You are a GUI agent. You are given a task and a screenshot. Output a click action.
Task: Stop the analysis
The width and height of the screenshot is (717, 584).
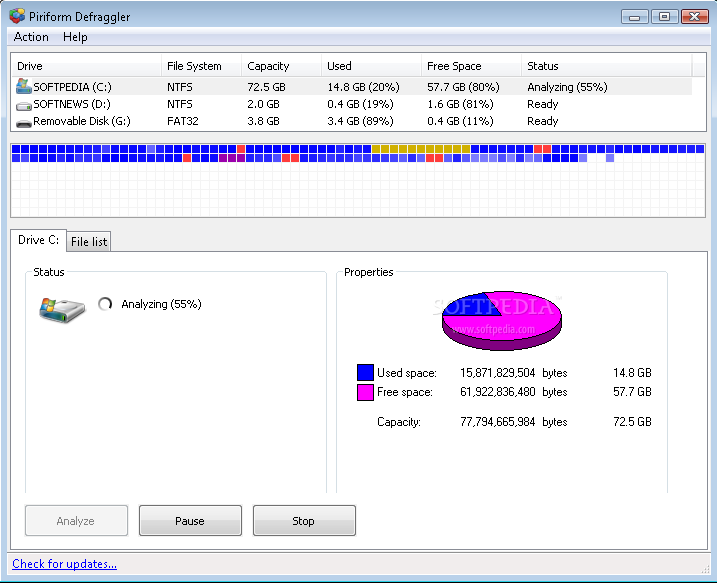[304, 520]
